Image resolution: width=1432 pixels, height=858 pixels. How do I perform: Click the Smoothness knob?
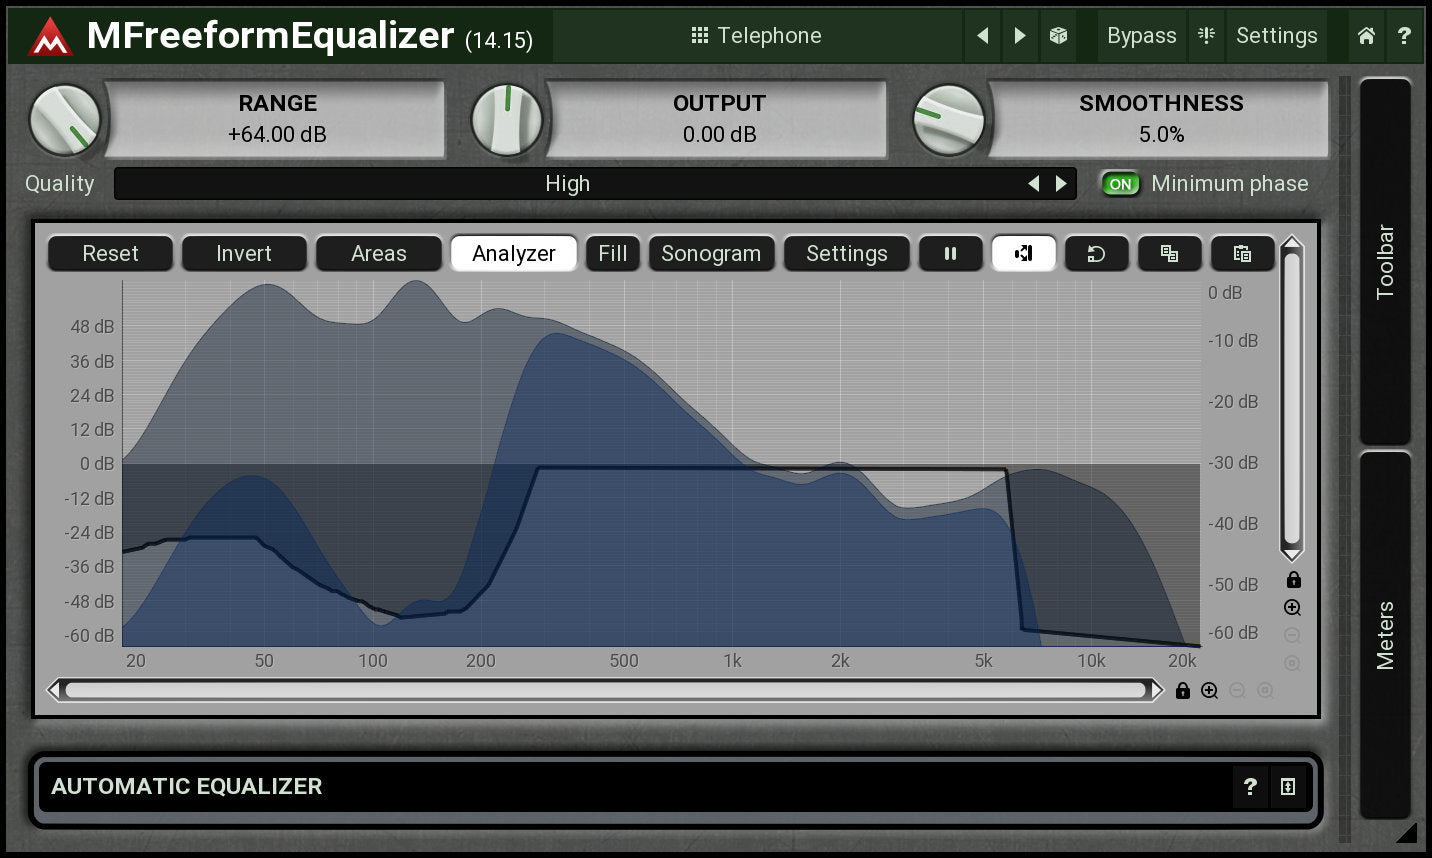pos(948,120)
